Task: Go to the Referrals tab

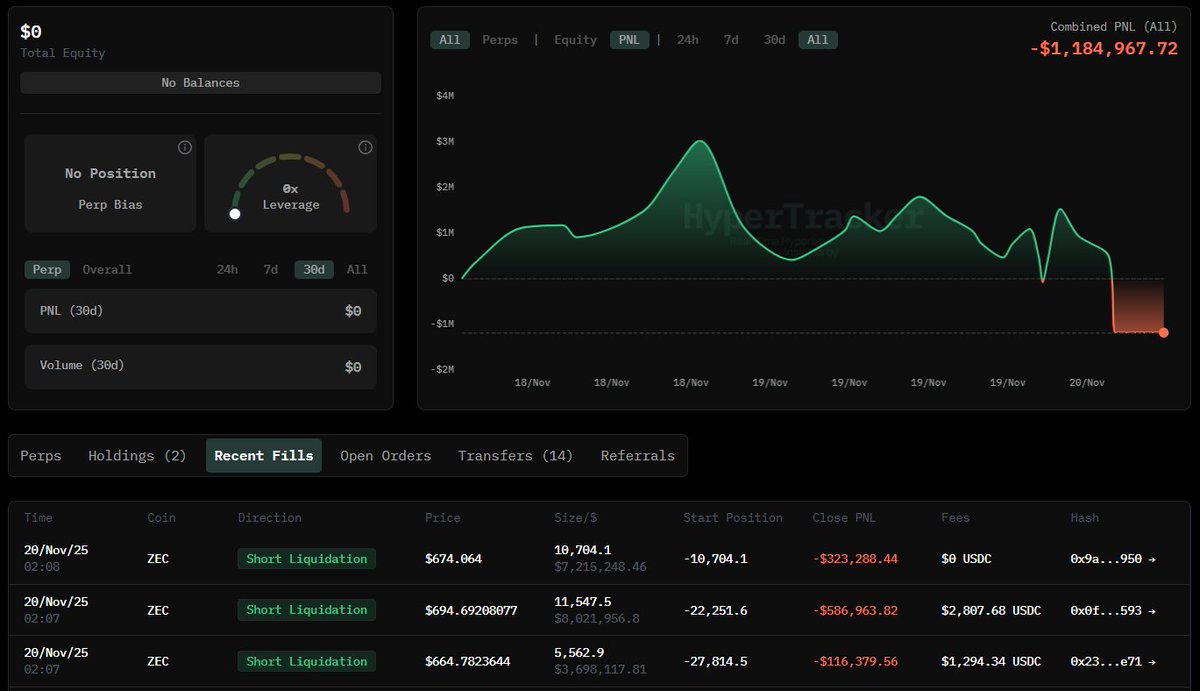Action: pyautogui.click(x=637, y=456)
